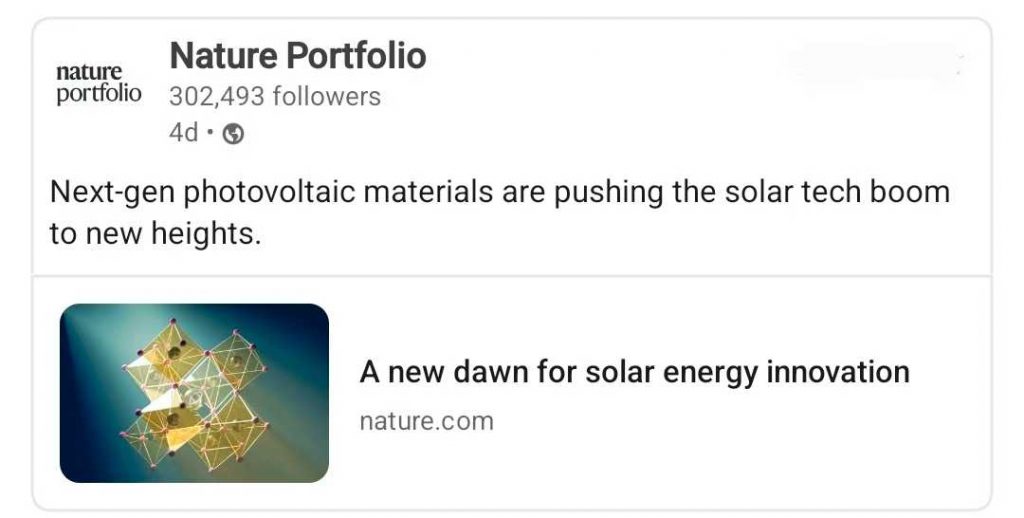The image size is (1024, 518).
Task: Click the nature.com source domain
Action: 426,421
